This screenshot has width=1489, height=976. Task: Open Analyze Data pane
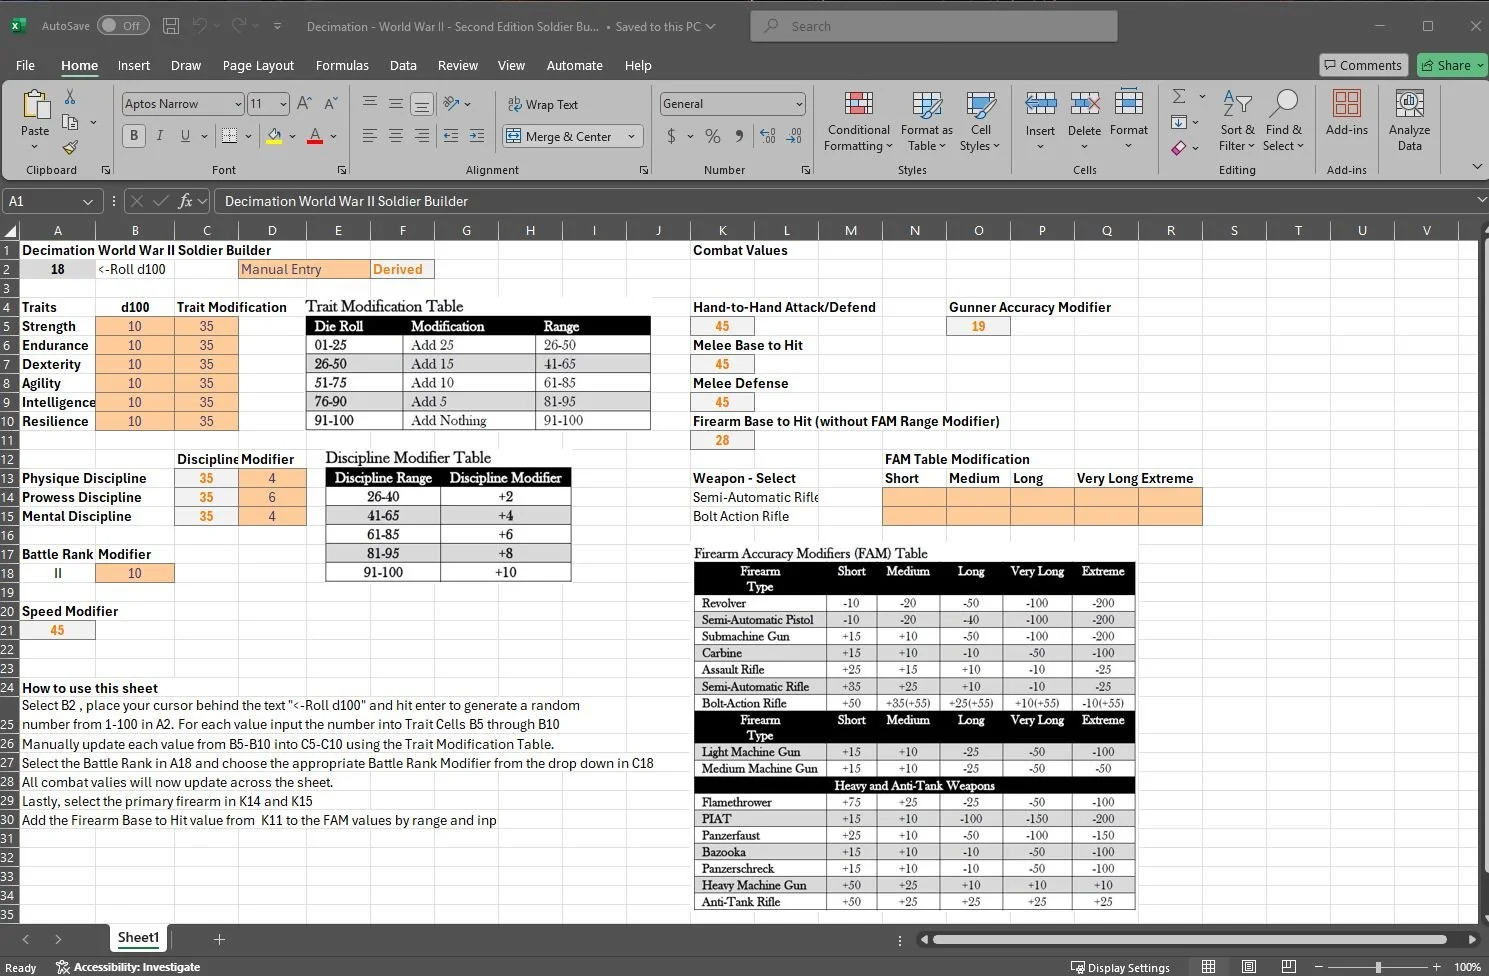(x=1409, y=120)
